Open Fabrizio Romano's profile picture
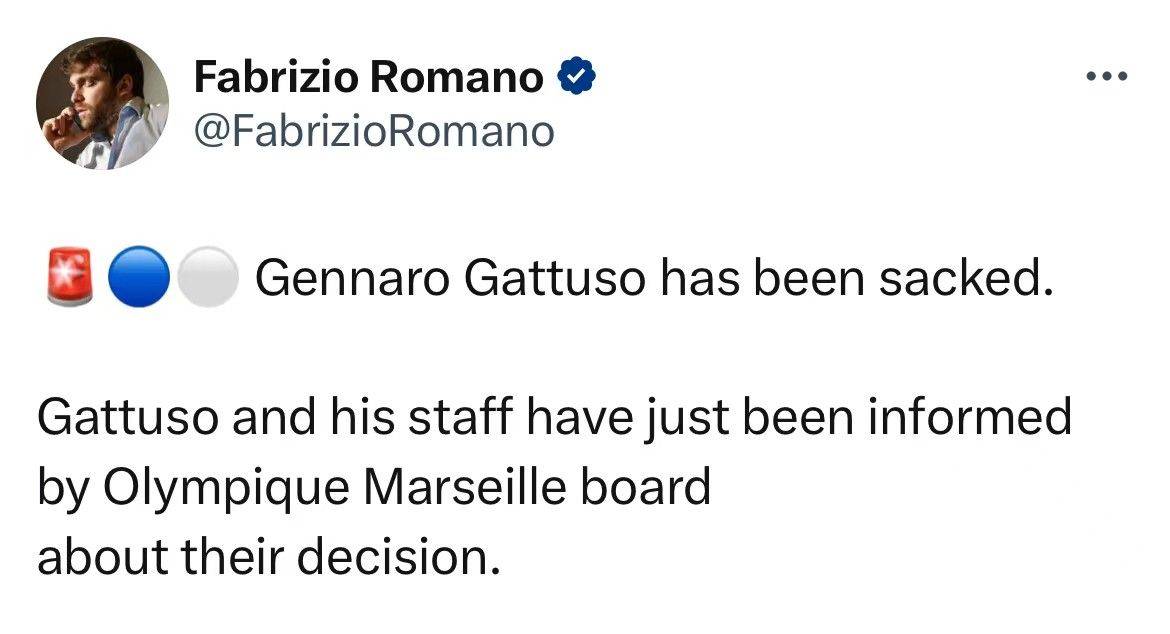Image resolution: width=1170 pixels, height=634 pixels. (102, 104)
